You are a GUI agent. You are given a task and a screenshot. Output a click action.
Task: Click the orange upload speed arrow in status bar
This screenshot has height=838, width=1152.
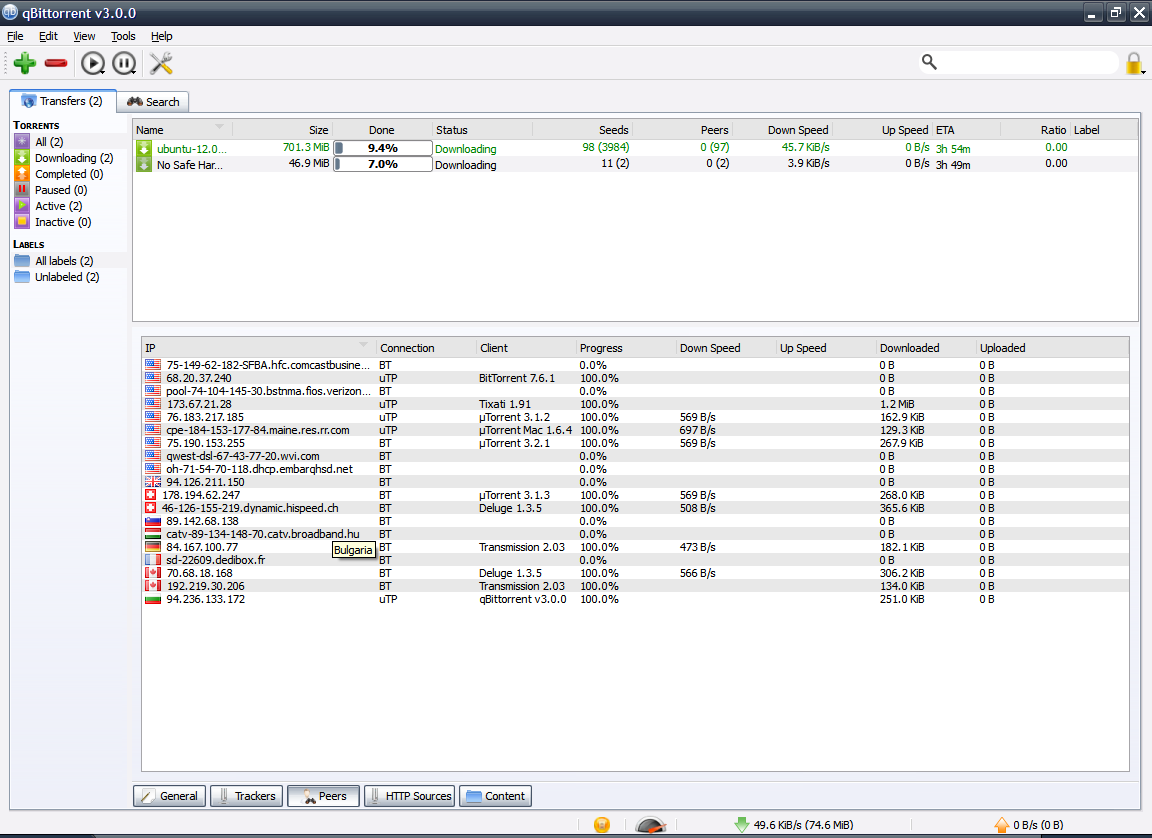[x=1001, y=825]
